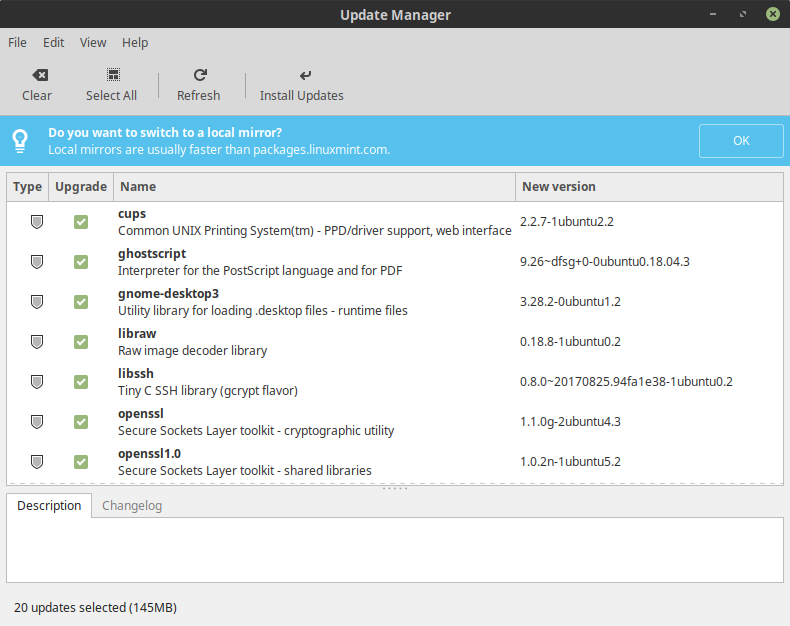This screenshot has height=626, width=790.
Task: Click the shield type icon for libssh
Action: pos(37,382)
